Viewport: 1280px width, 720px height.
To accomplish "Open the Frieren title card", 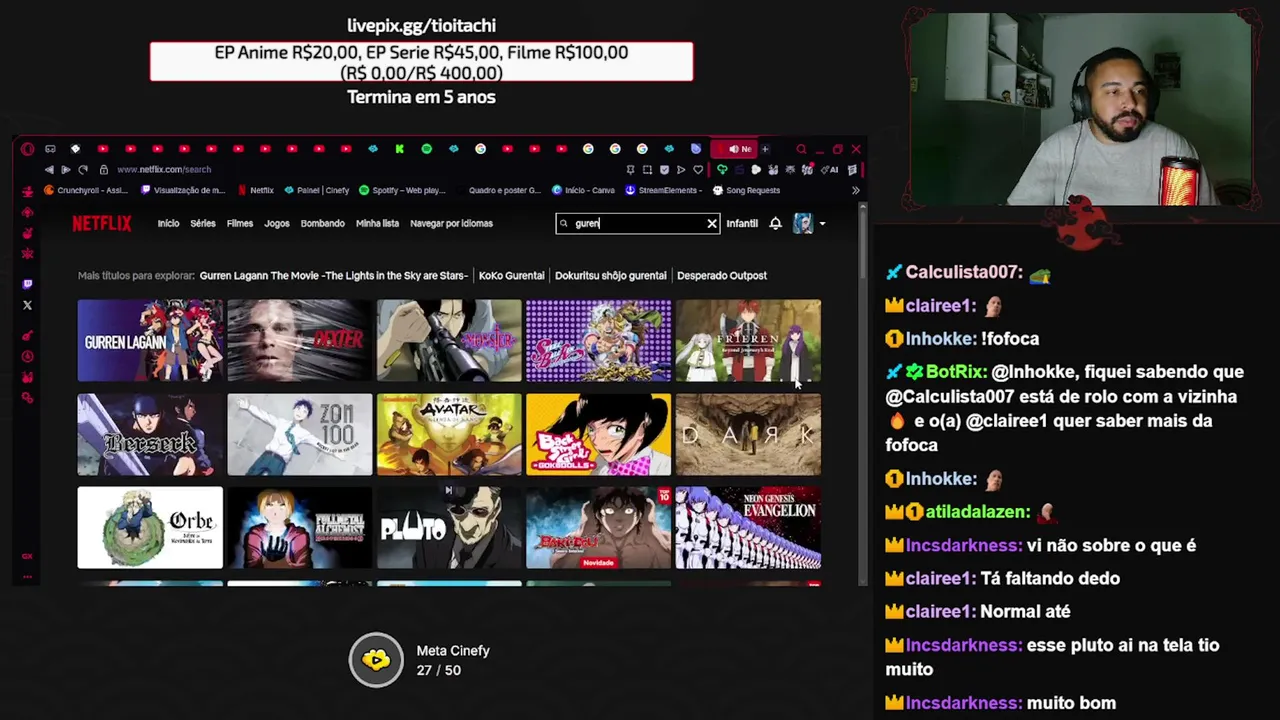I will tap(748, 341).
